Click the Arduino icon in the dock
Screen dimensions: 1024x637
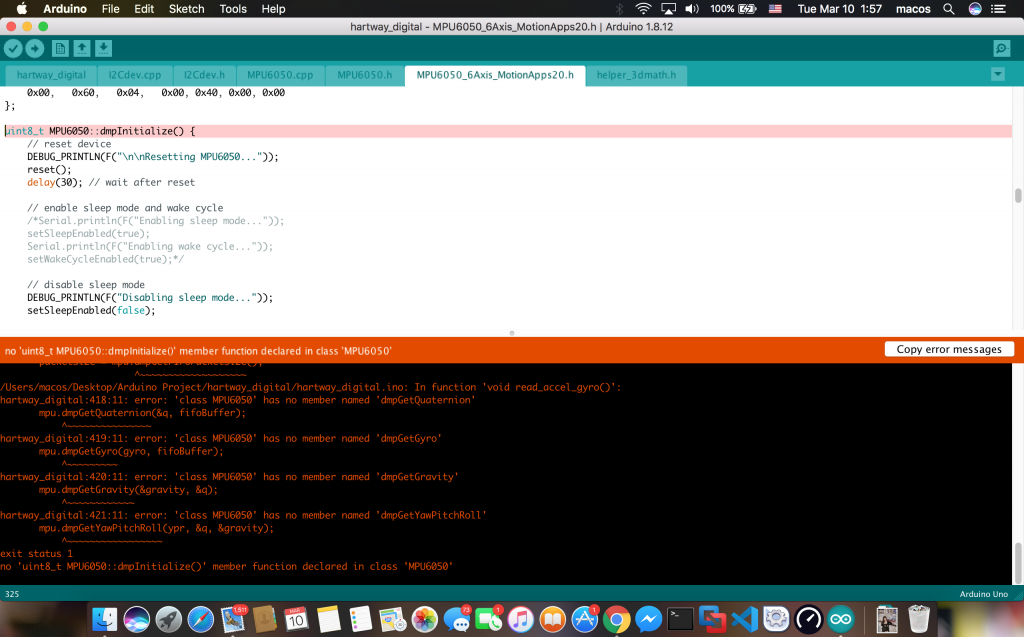840,619
